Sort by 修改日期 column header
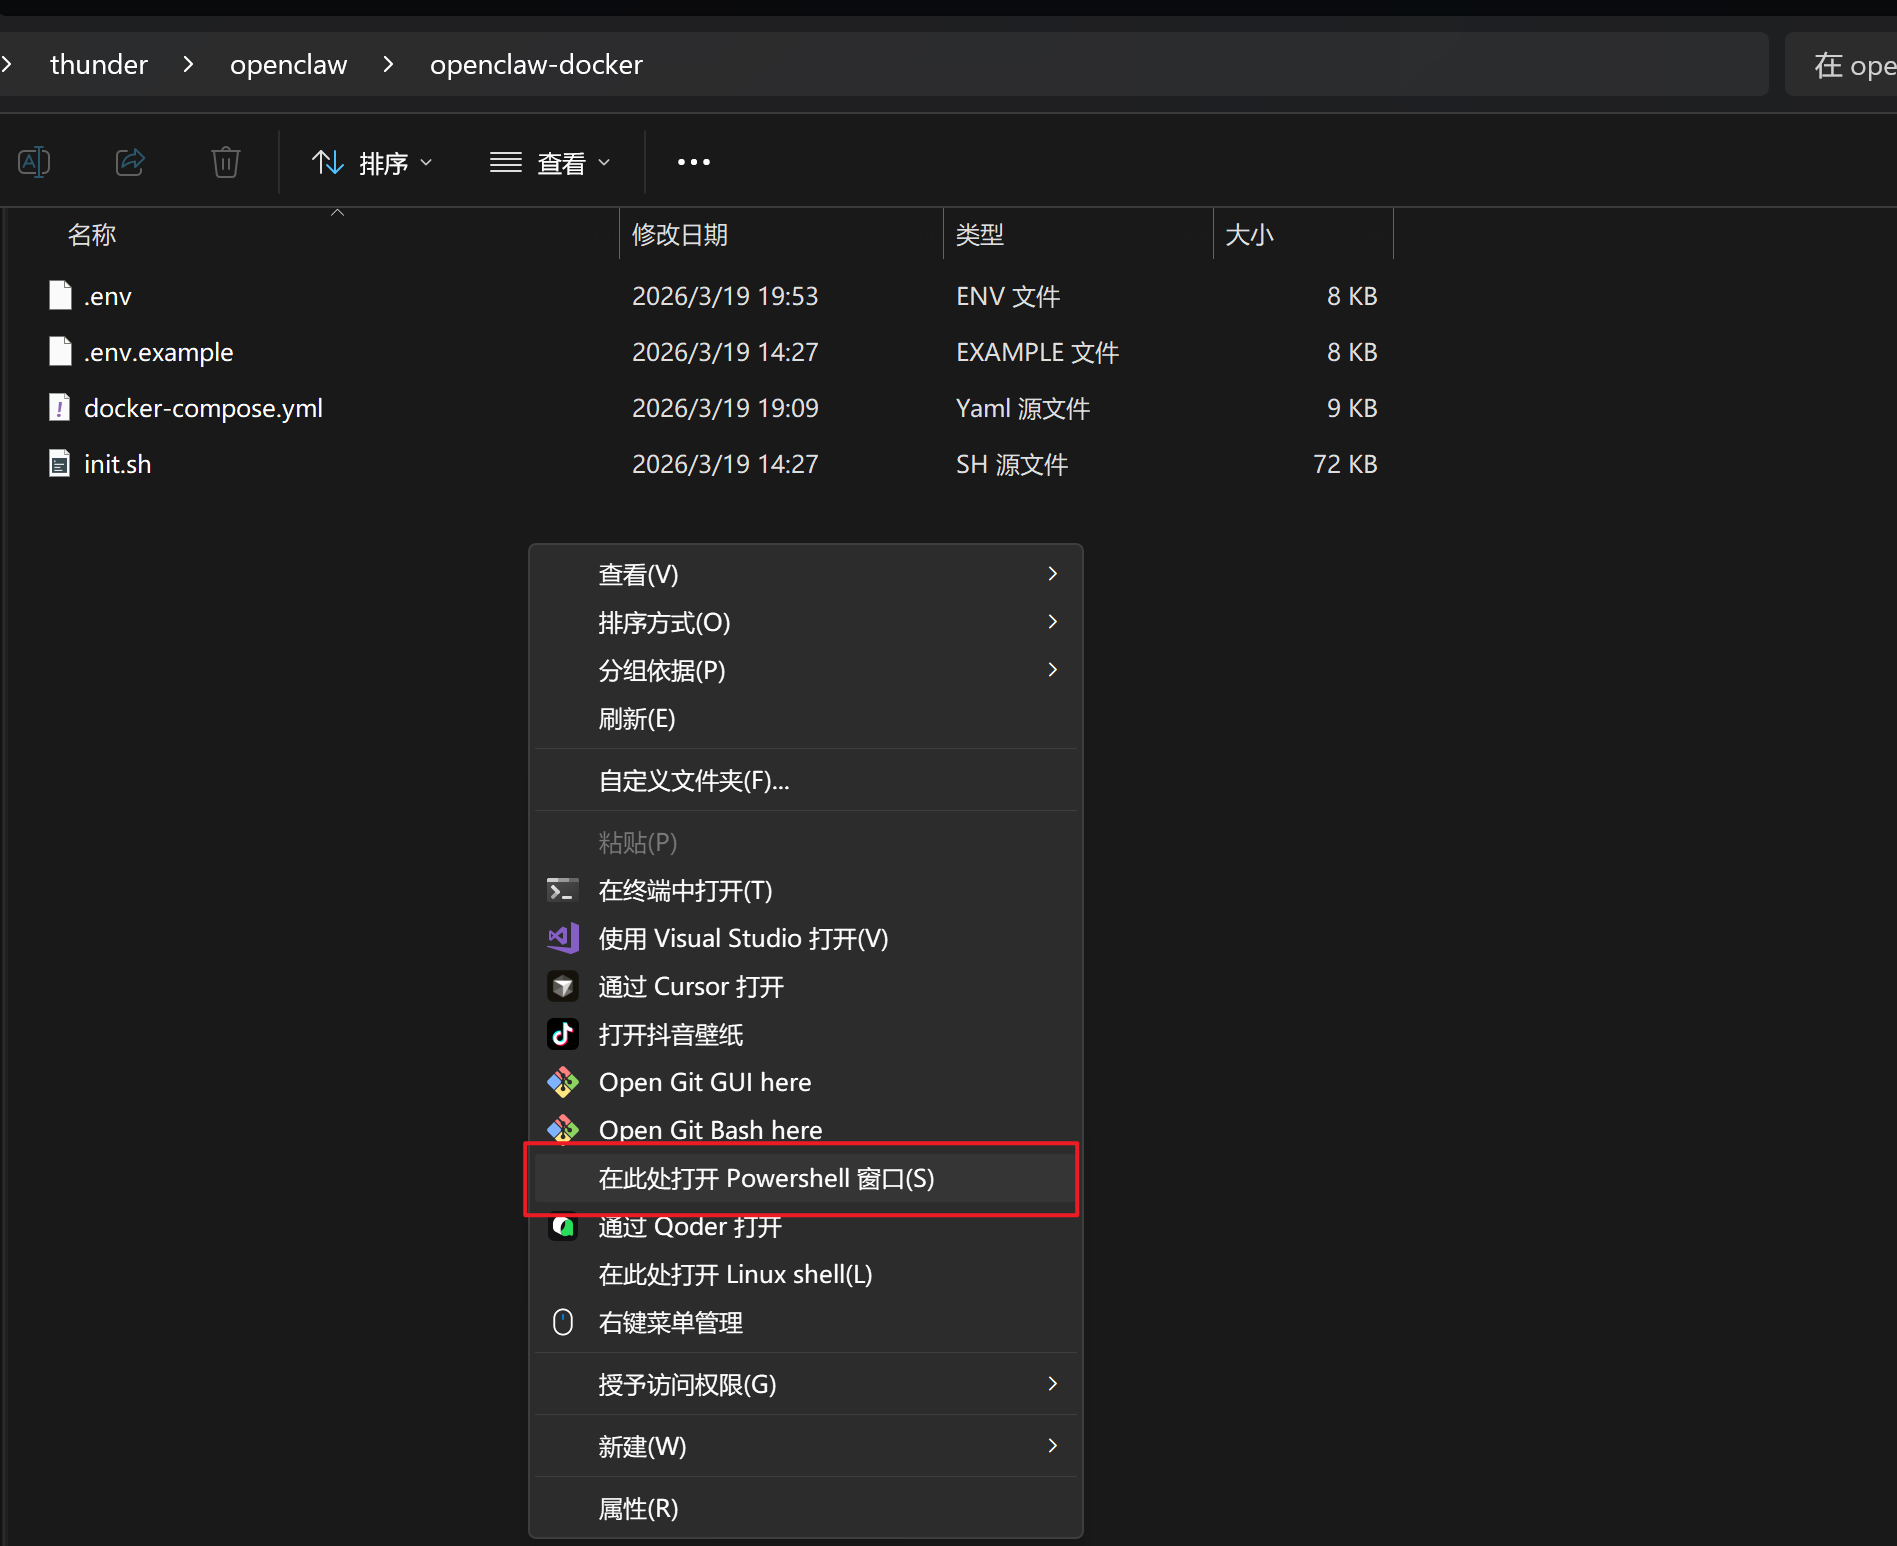This screenshot has height=1546, width=1897. [680, 235]
